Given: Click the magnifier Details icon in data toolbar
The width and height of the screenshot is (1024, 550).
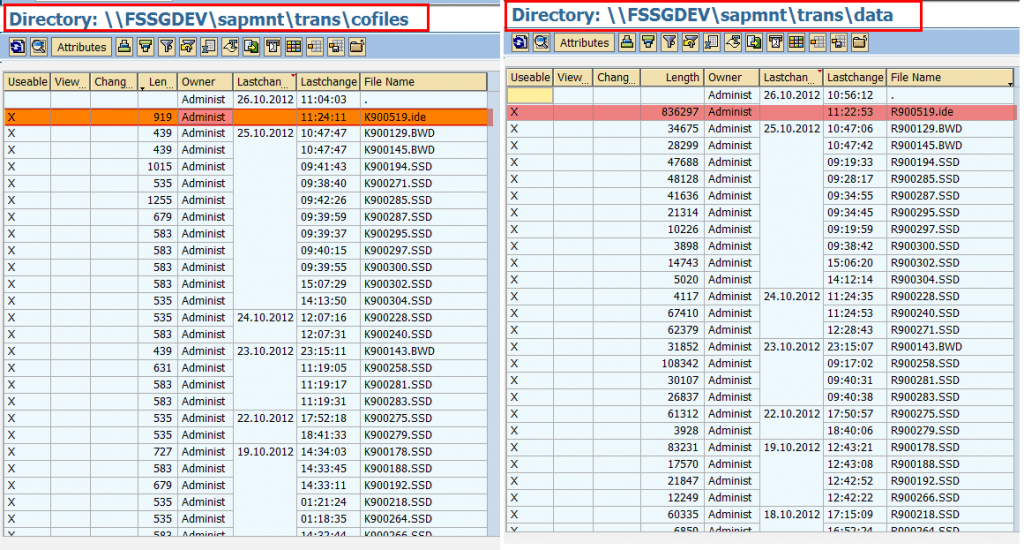Looking at the screenshot, I should point(541,42).
